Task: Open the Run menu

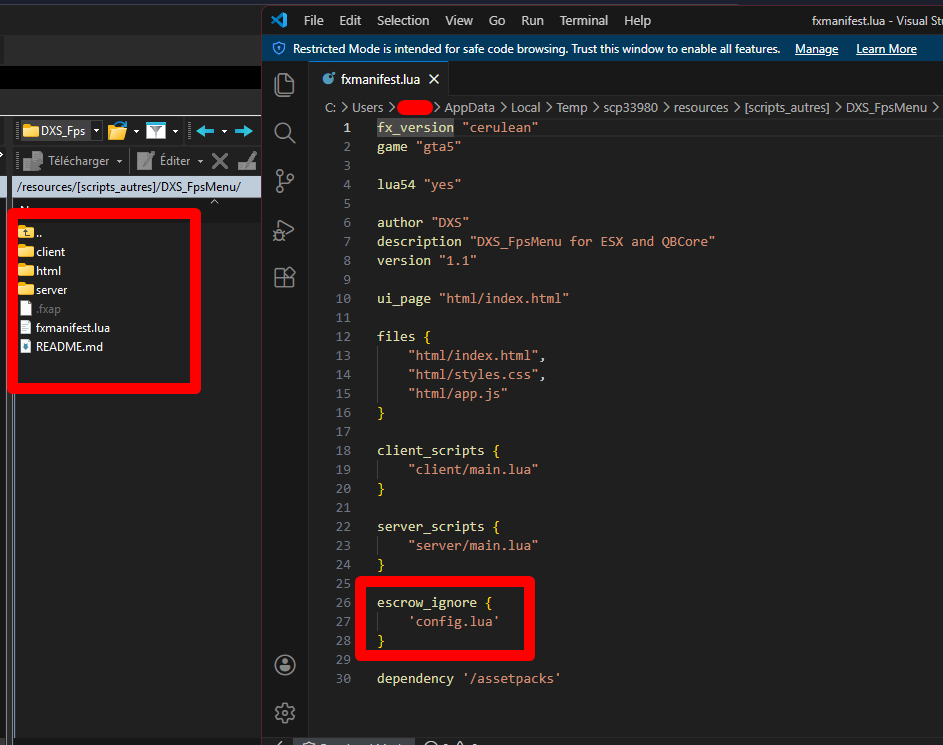Action: click(532, 21)
